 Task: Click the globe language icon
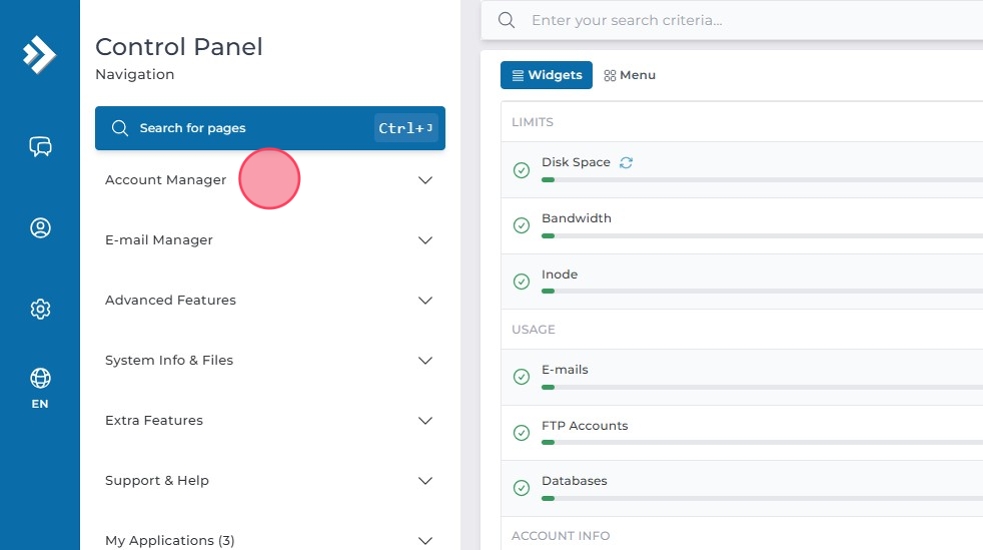(40, 378)
